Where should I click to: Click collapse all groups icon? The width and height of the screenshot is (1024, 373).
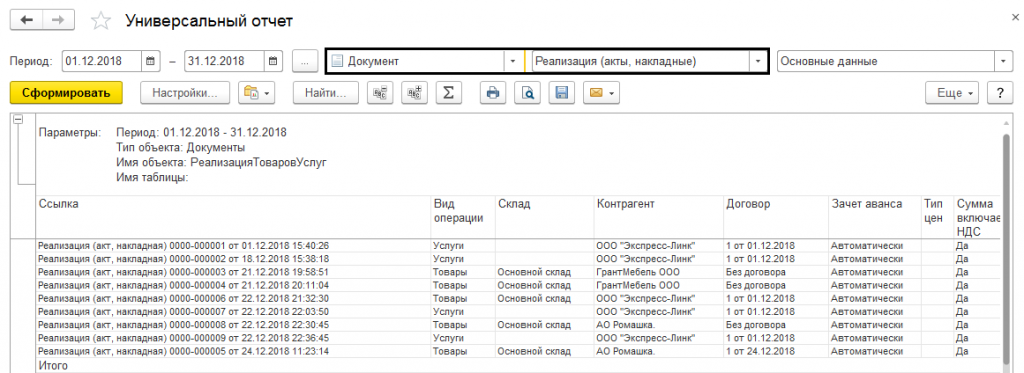pyautogui.click(x=379, y=93)
